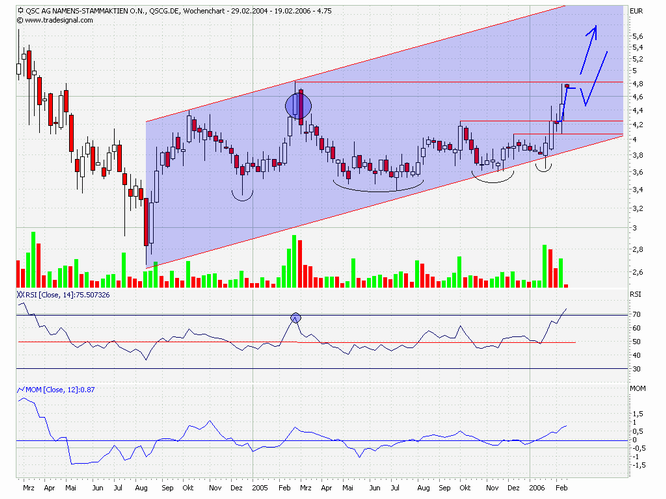Click the RSI indicator icon beside its label
666x499 pixels.
tap(21, 294)
